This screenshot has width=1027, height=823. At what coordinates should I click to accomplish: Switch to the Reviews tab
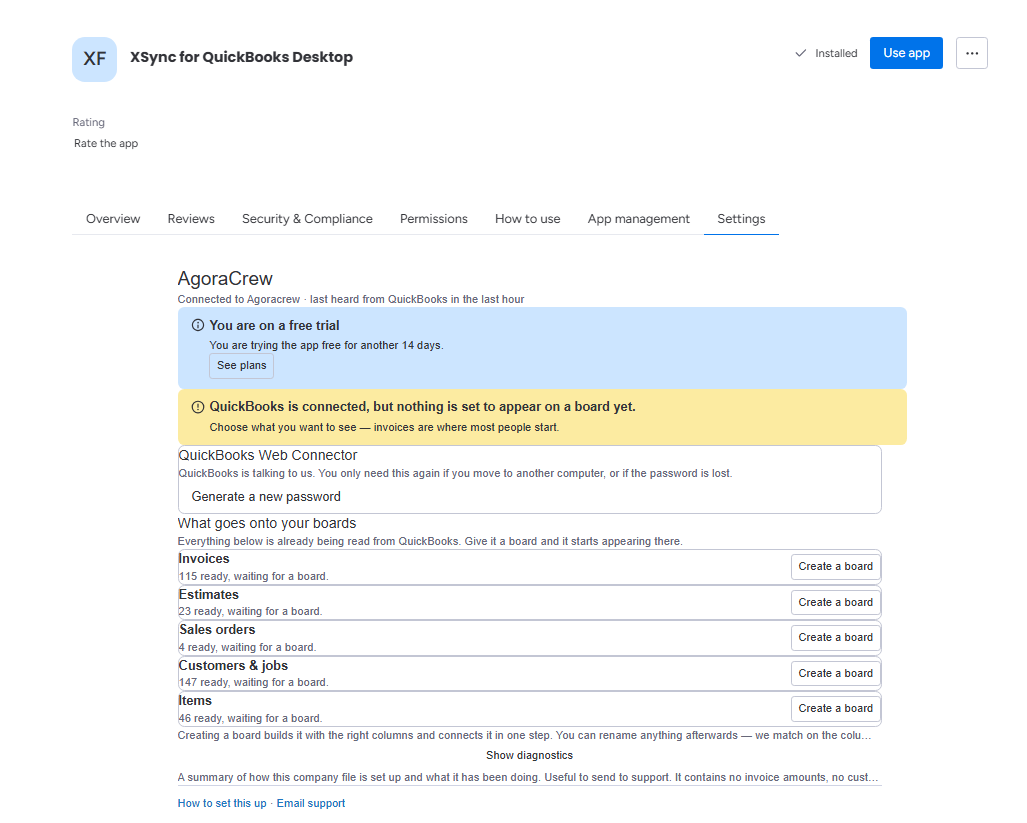(x=191, y=219)
